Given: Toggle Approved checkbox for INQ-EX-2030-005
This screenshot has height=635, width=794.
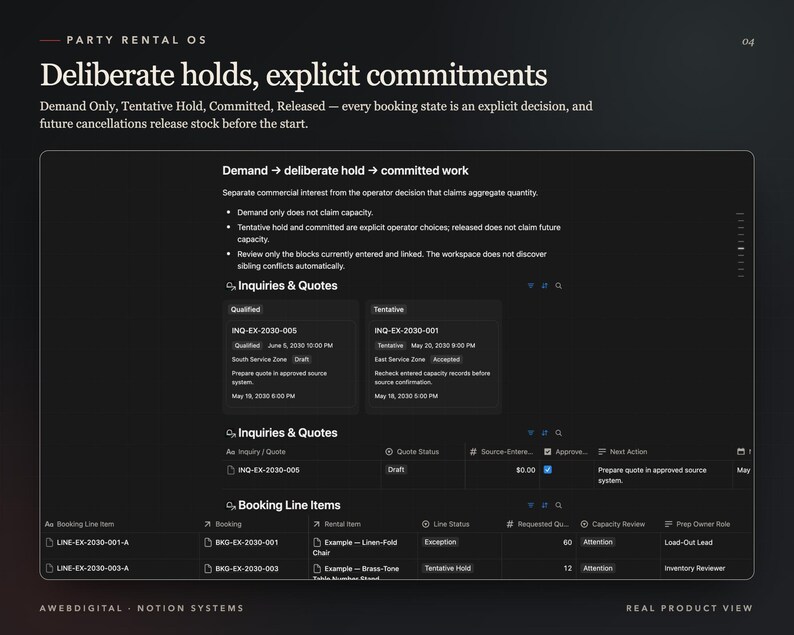Looking at the screenshot, I should tap(547, 470).
